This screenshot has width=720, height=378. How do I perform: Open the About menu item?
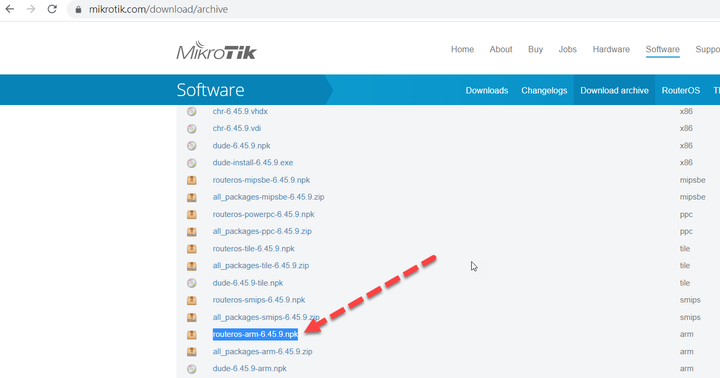(501, 49)
